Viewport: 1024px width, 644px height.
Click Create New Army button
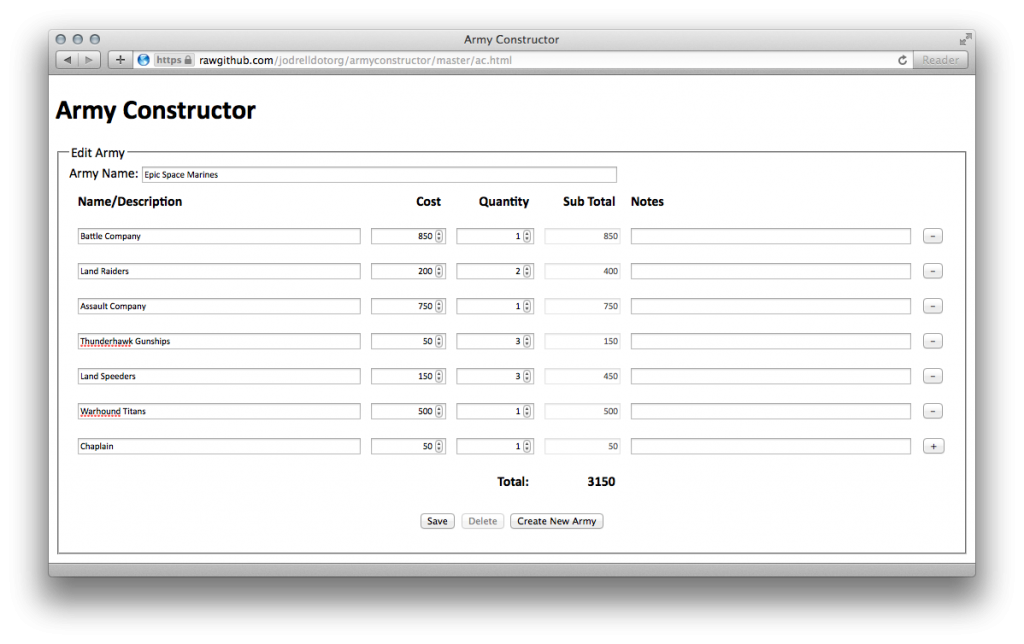point(556,521)
